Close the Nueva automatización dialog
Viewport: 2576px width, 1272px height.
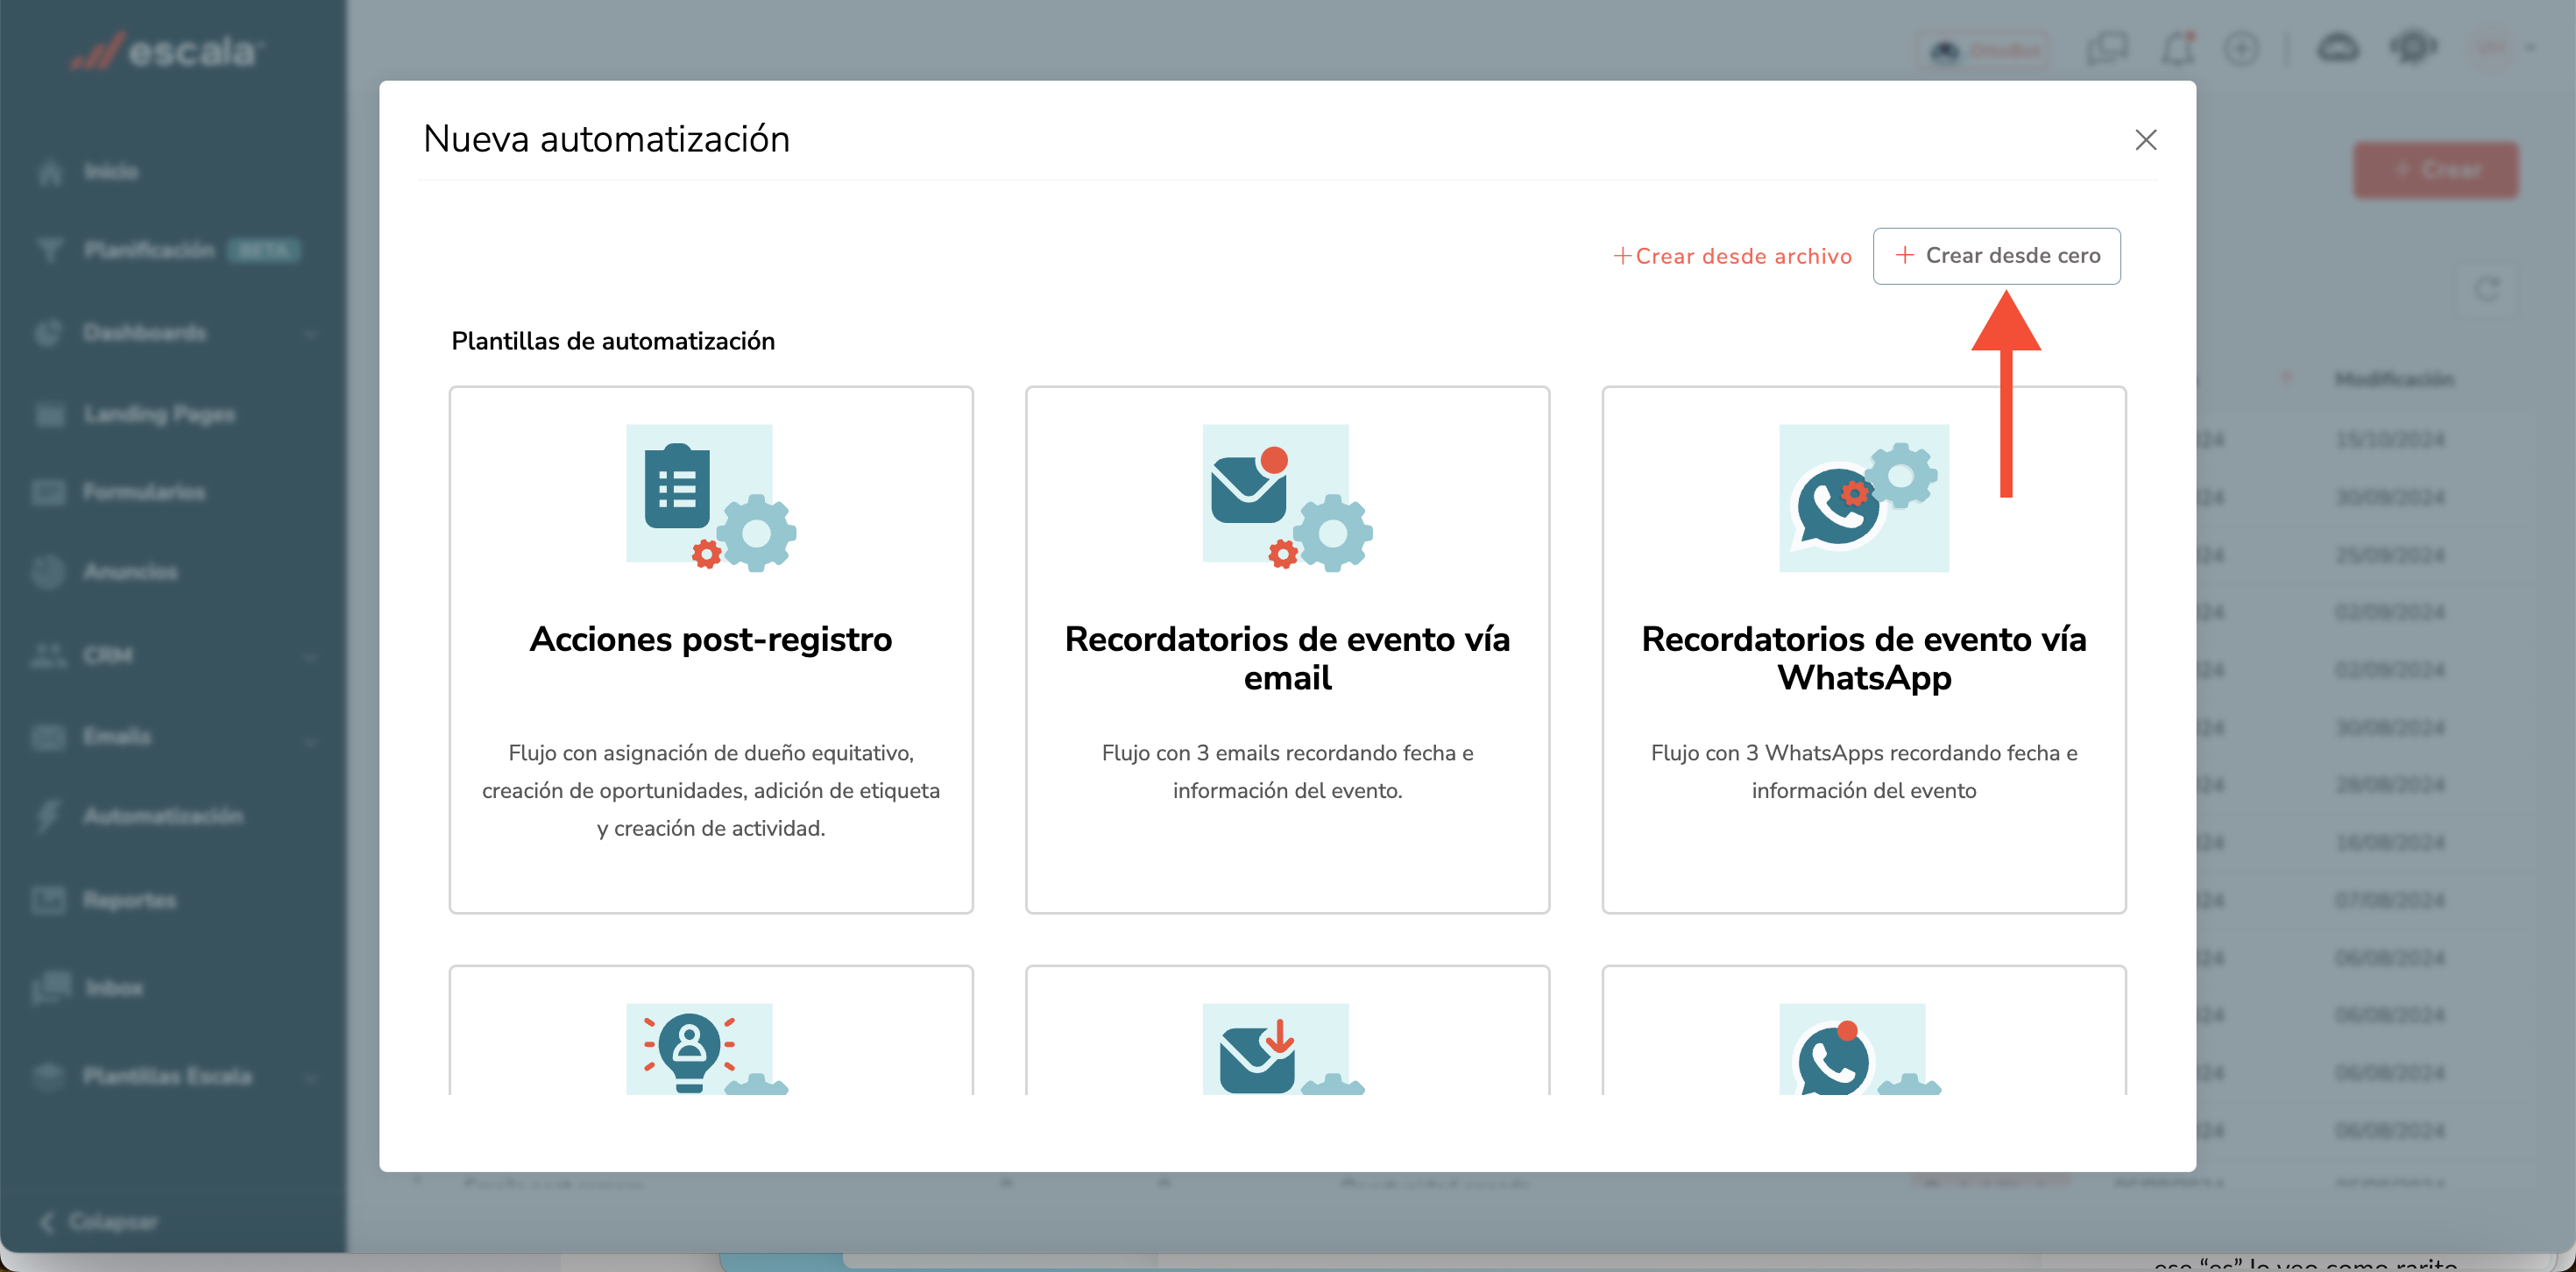coord(2145,140)
